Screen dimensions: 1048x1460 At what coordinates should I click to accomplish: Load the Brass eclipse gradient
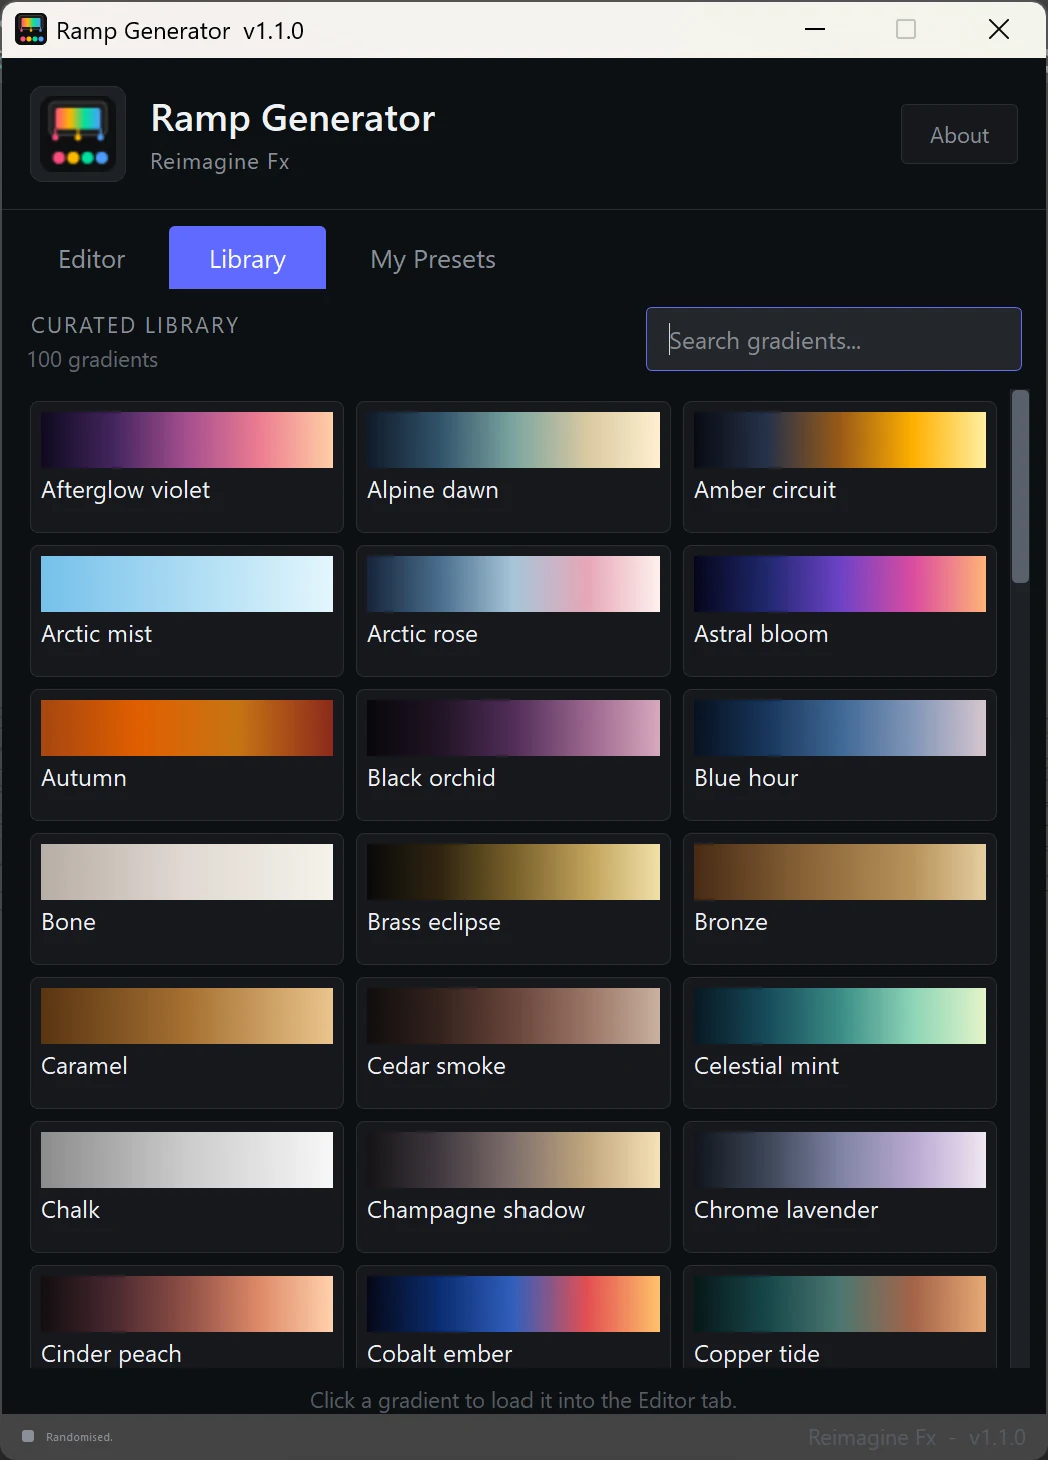pos(513,898)
